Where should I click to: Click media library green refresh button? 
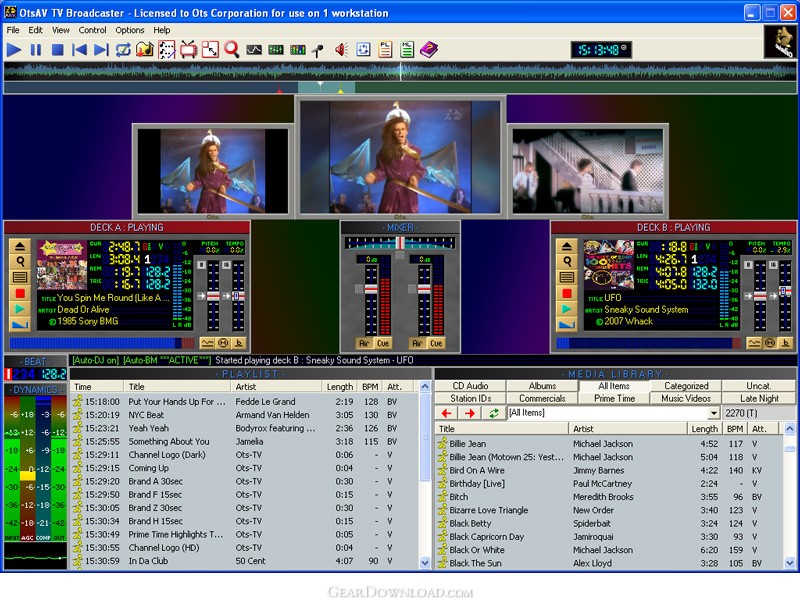point(493,413)
